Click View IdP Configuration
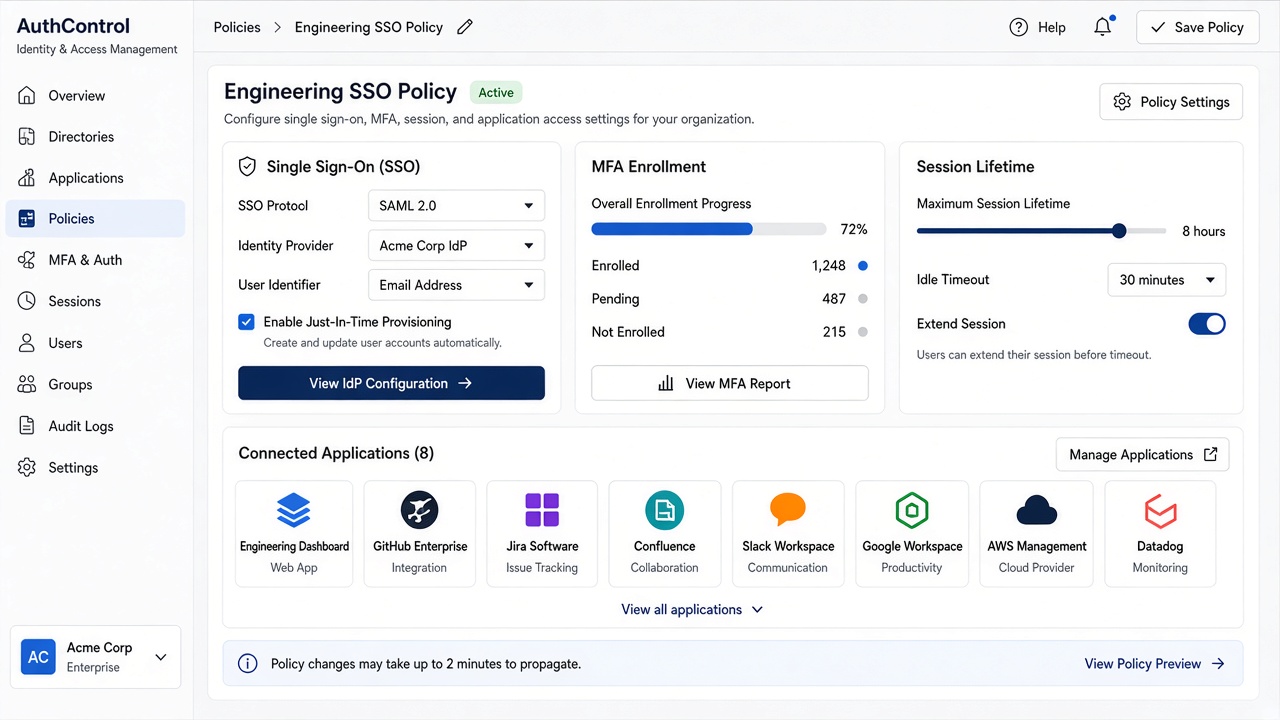 pyautogui.click(x=391, y=383)
